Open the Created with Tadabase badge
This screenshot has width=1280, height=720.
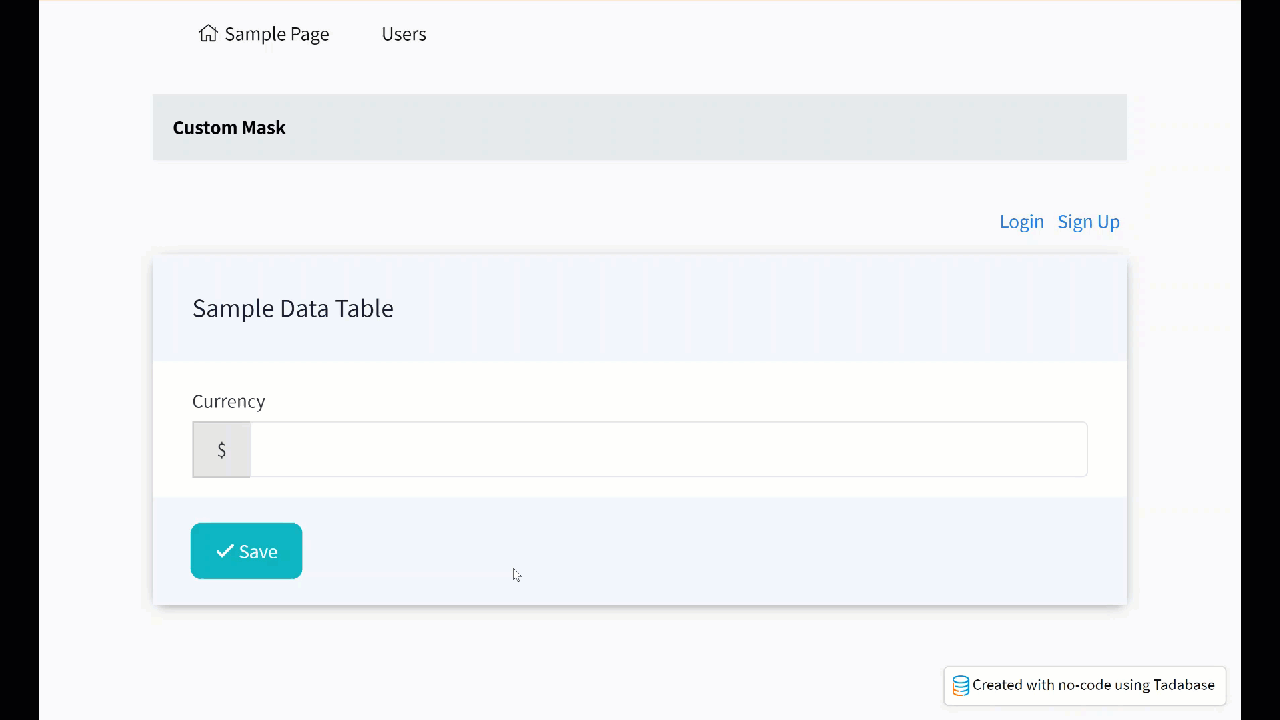[x=1085, y=686]
